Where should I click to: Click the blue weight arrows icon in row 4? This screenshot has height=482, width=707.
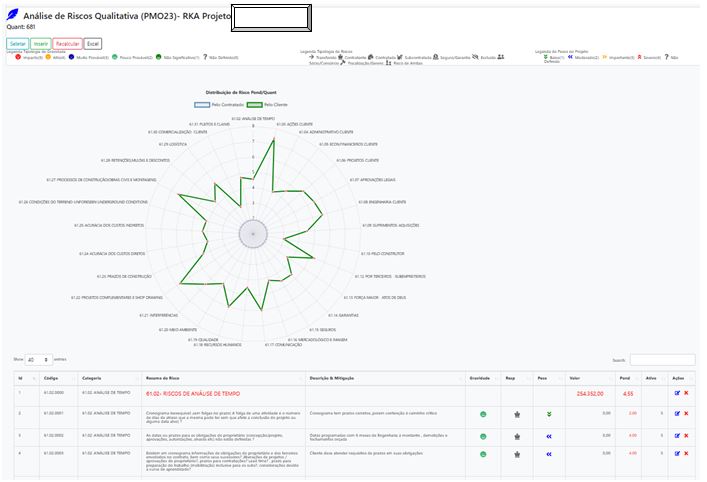click(548, 455)
